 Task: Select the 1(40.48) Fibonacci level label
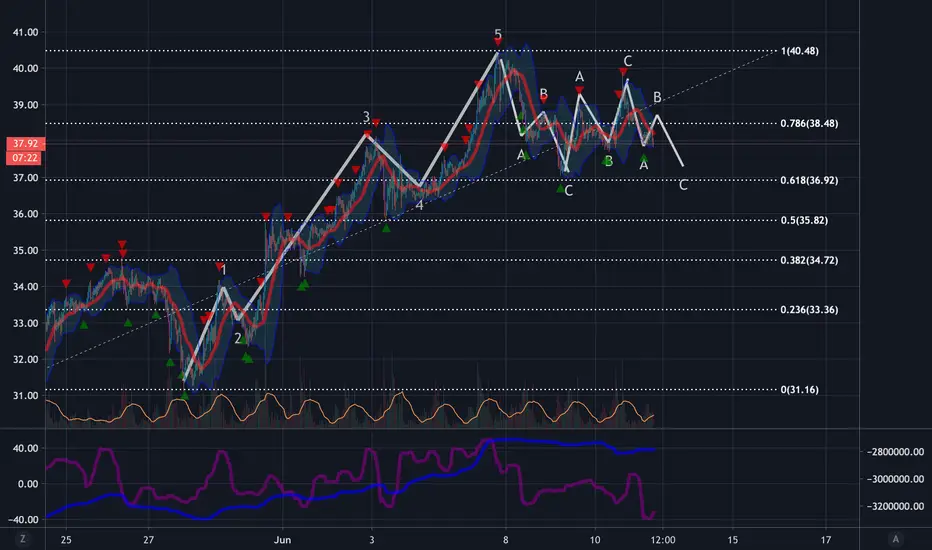(x=799, y=51)
